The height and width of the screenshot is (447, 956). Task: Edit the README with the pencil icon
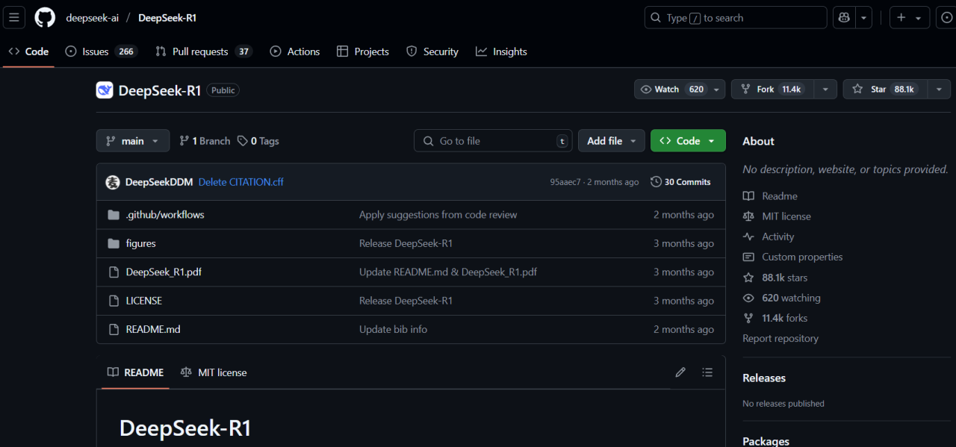[x=680, y=372]
